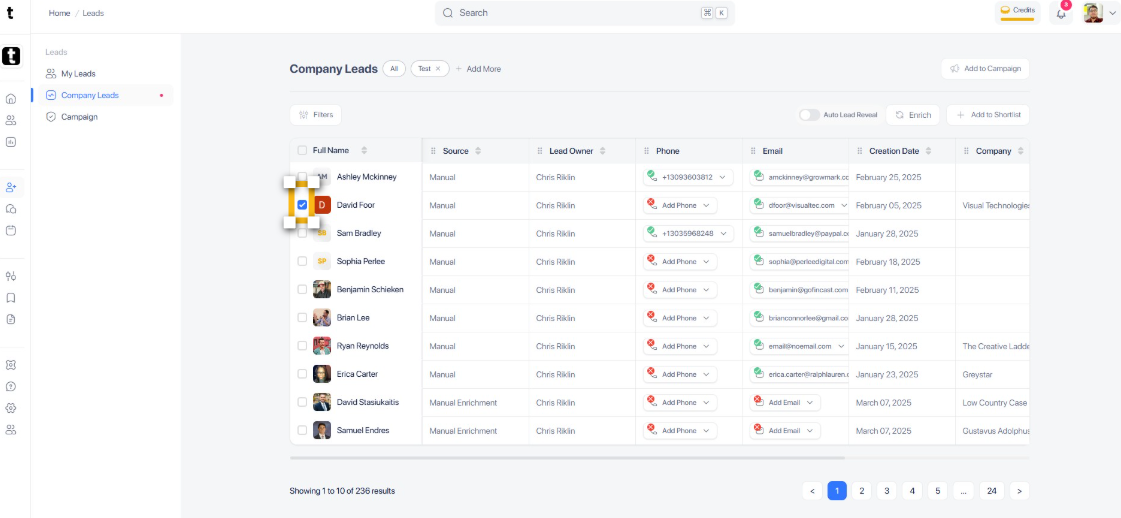1121x518 pixels.
Task: Expand Sam Bradley's phone number dropdown
Action: (x=722, y=233)
